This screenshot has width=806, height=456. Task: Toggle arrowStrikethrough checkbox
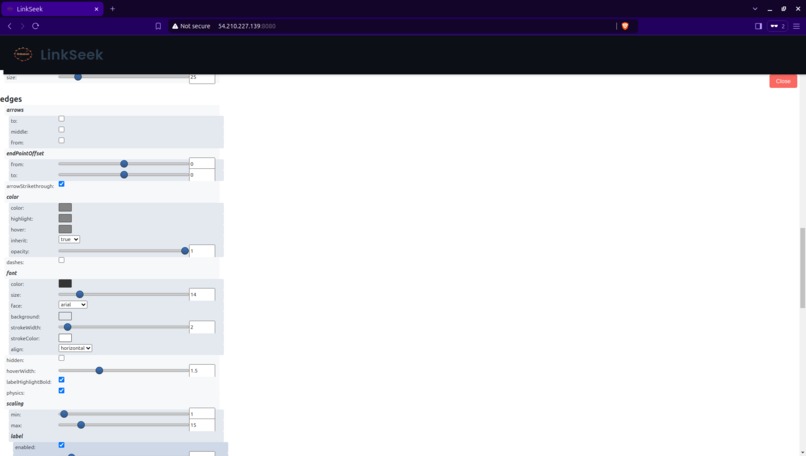point(61,184)
